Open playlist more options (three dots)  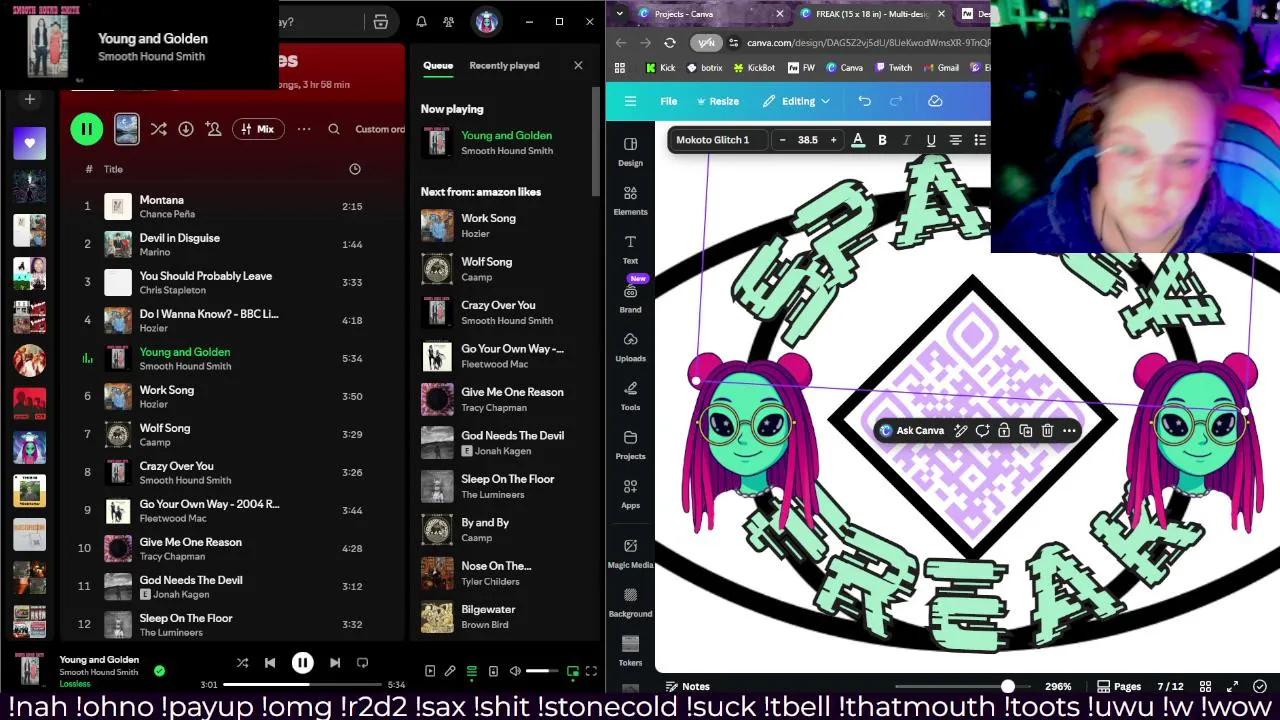point(304,129)
